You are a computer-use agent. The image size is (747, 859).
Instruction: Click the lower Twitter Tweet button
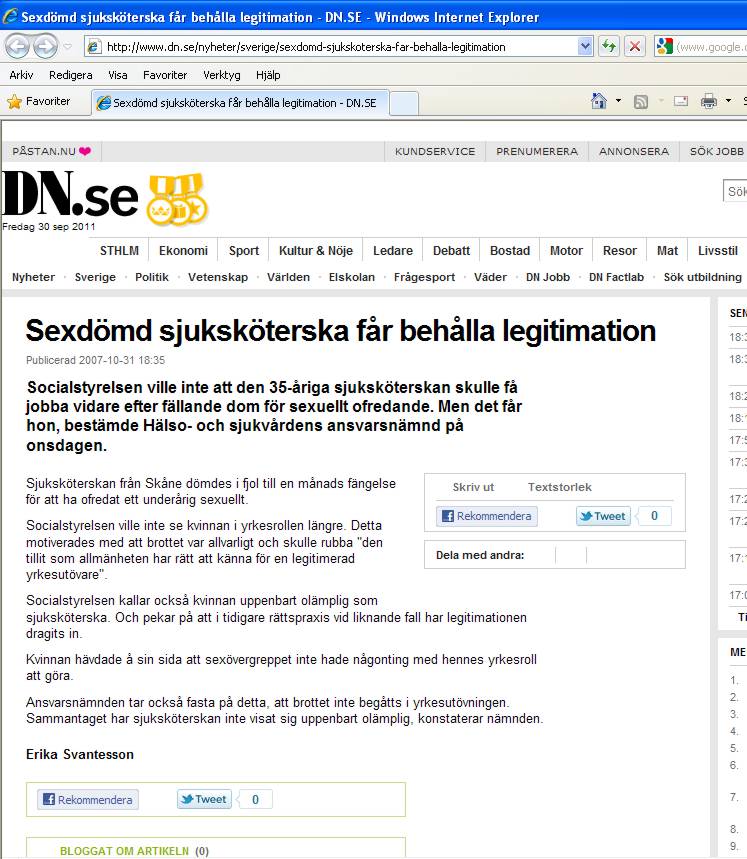(204, 799)
